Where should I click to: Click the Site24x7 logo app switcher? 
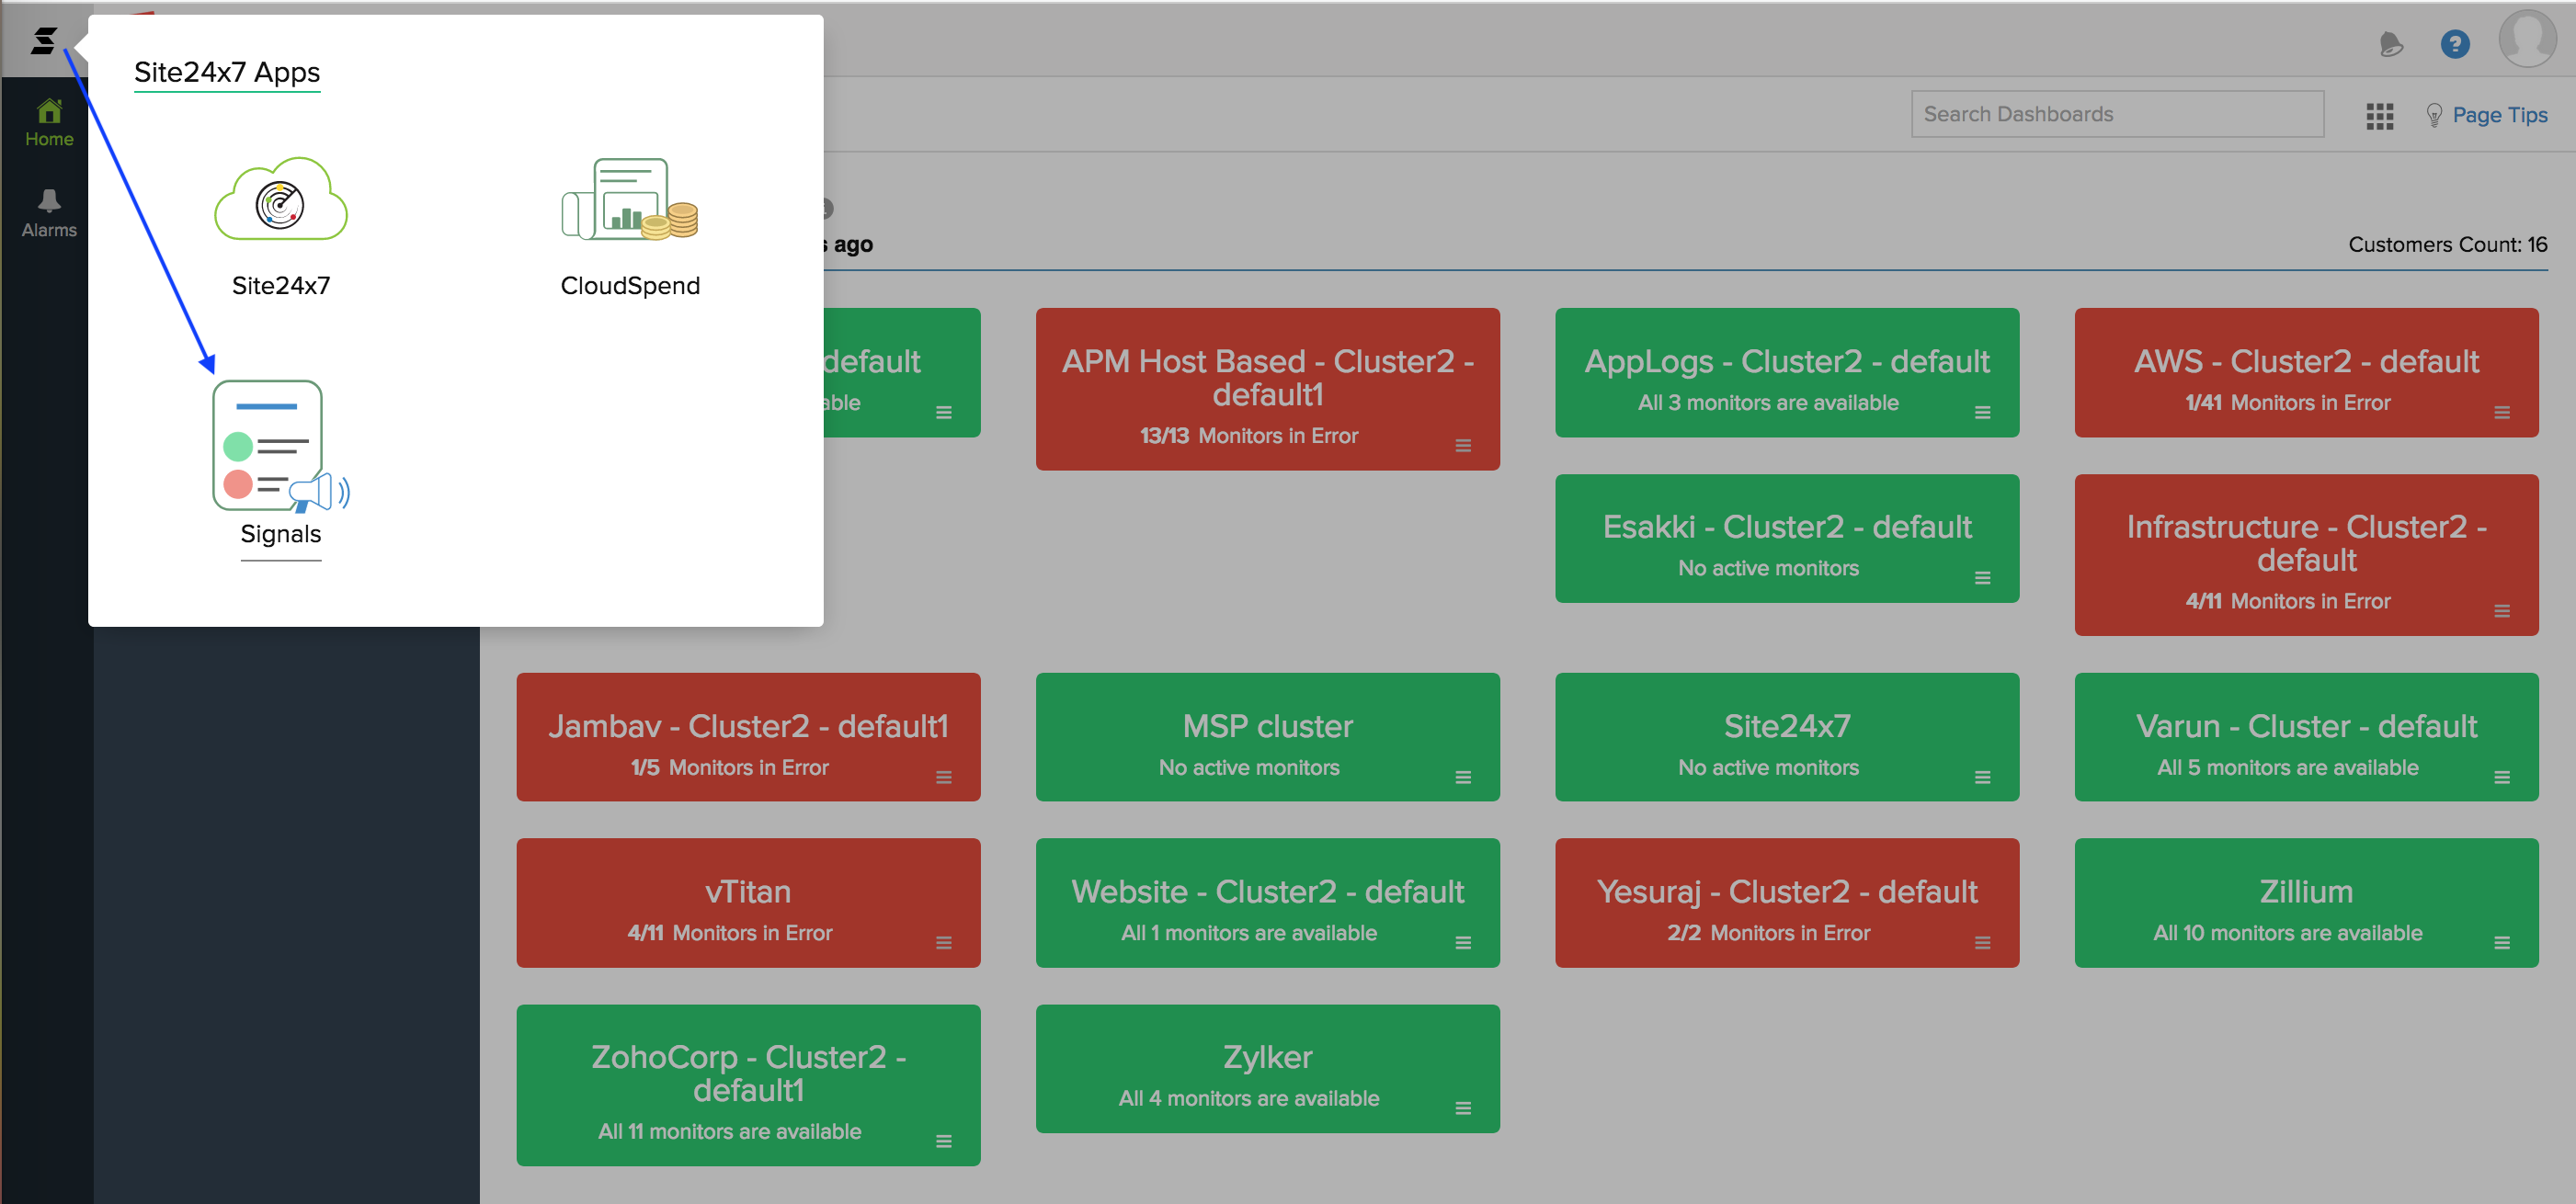(43, 40)
